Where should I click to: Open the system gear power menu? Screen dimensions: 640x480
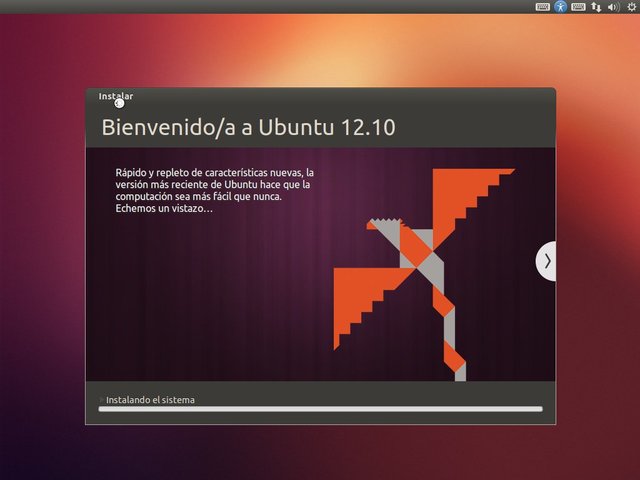click(631, 7)
